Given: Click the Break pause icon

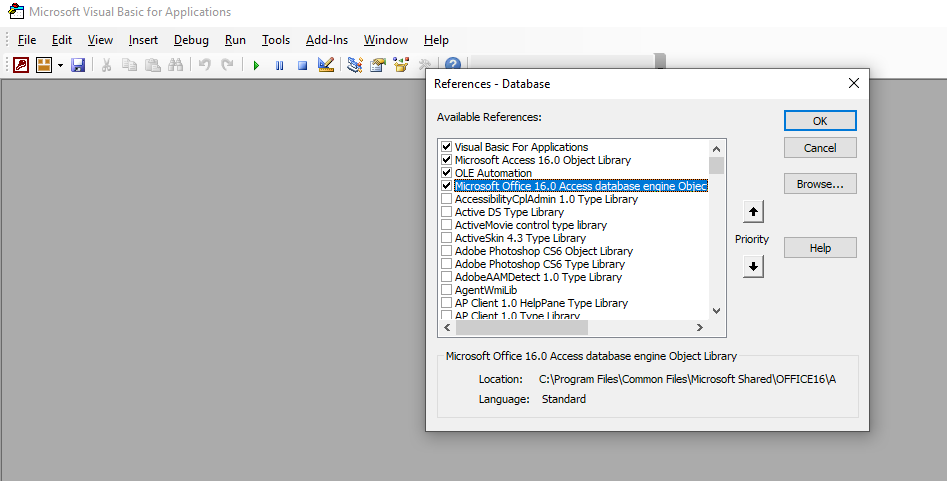Looking at the screenshot, I should (279, 65).
